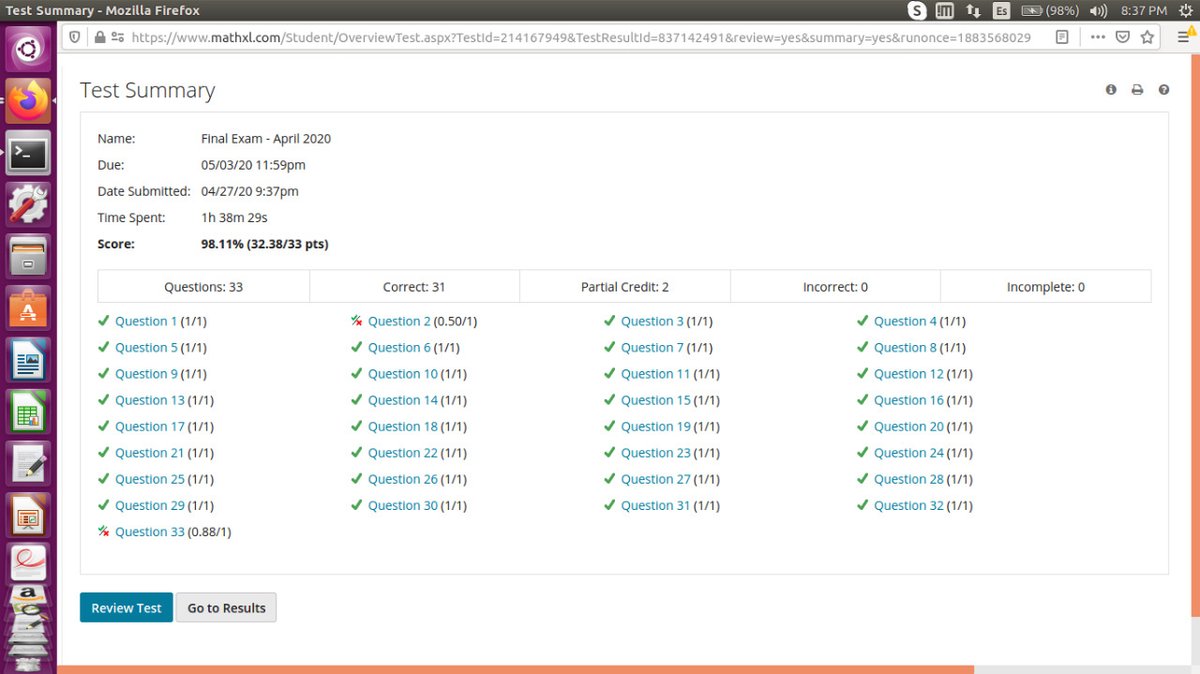View site security padlock info
The width and height of the screenshot is (1200, 674).
(x=99, y=37)
